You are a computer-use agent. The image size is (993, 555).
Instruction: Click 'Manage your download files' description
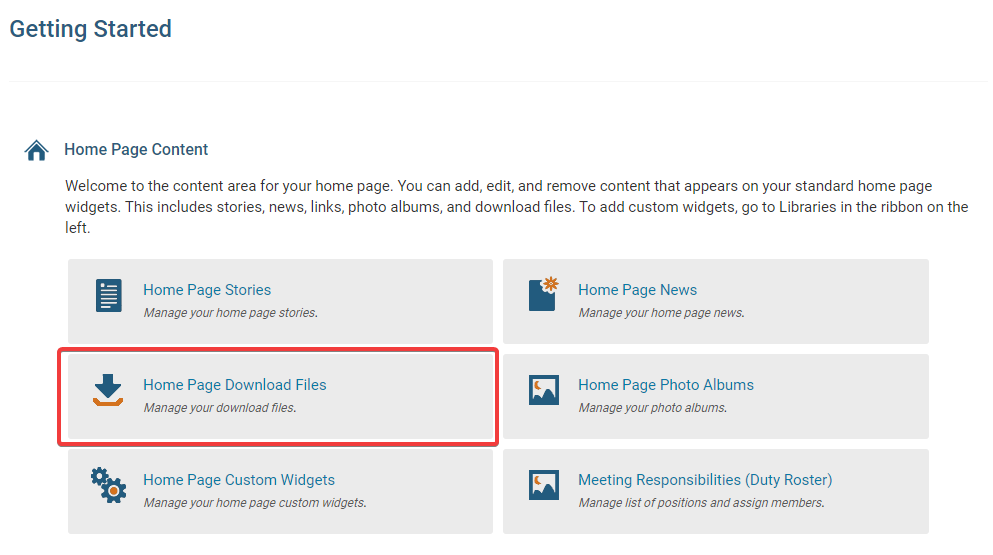pyautogui.click(x=220, y=408)
